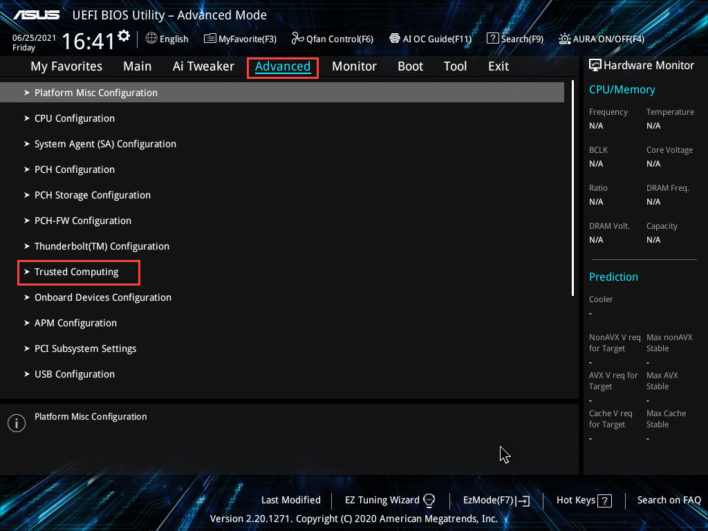Open AI OC Guide(F11)
708x531 pixels.
coord(430,39)
